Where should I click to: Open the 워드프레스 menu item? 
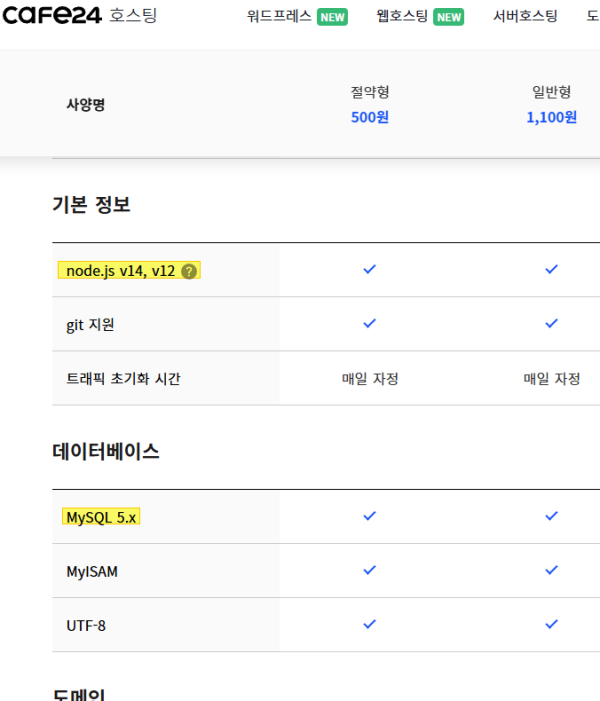click(x=279, y=17)
